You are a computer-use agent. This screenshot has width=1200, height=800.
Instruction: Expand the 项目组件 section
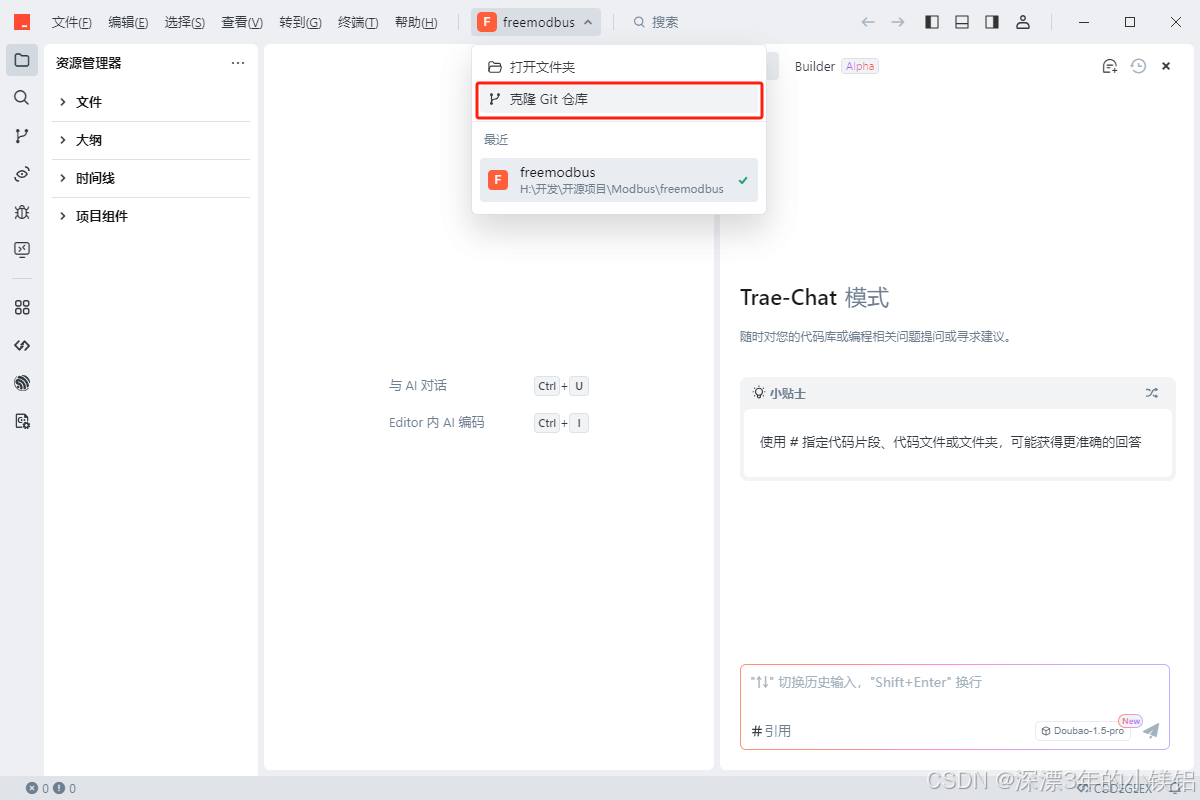point(151,216)
